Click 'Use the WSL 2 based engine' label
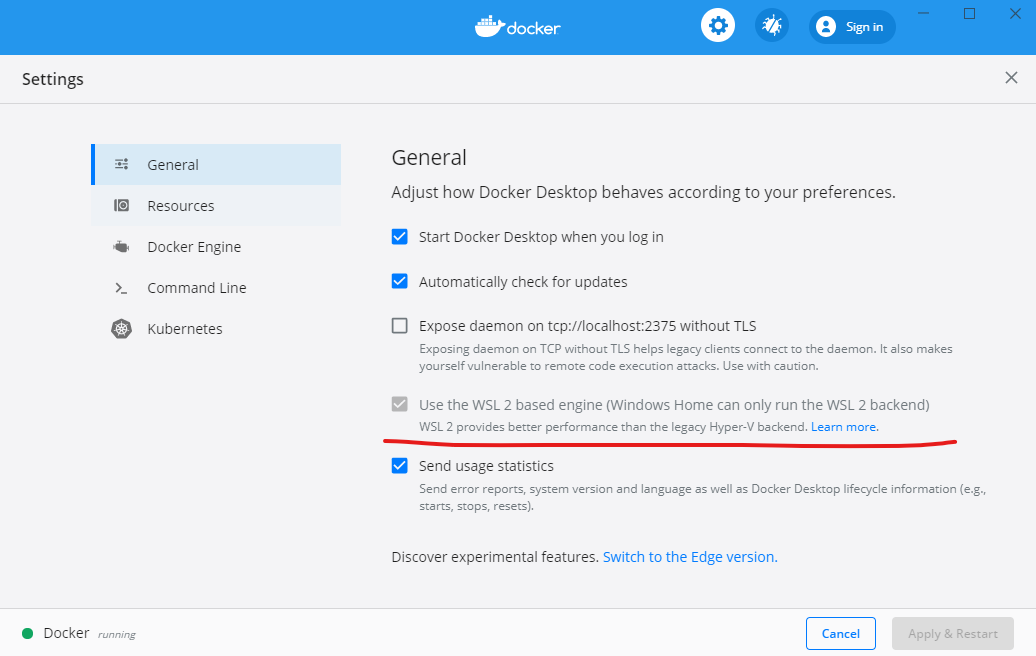This screenshot has width=1036, height=656. (674, 404)
